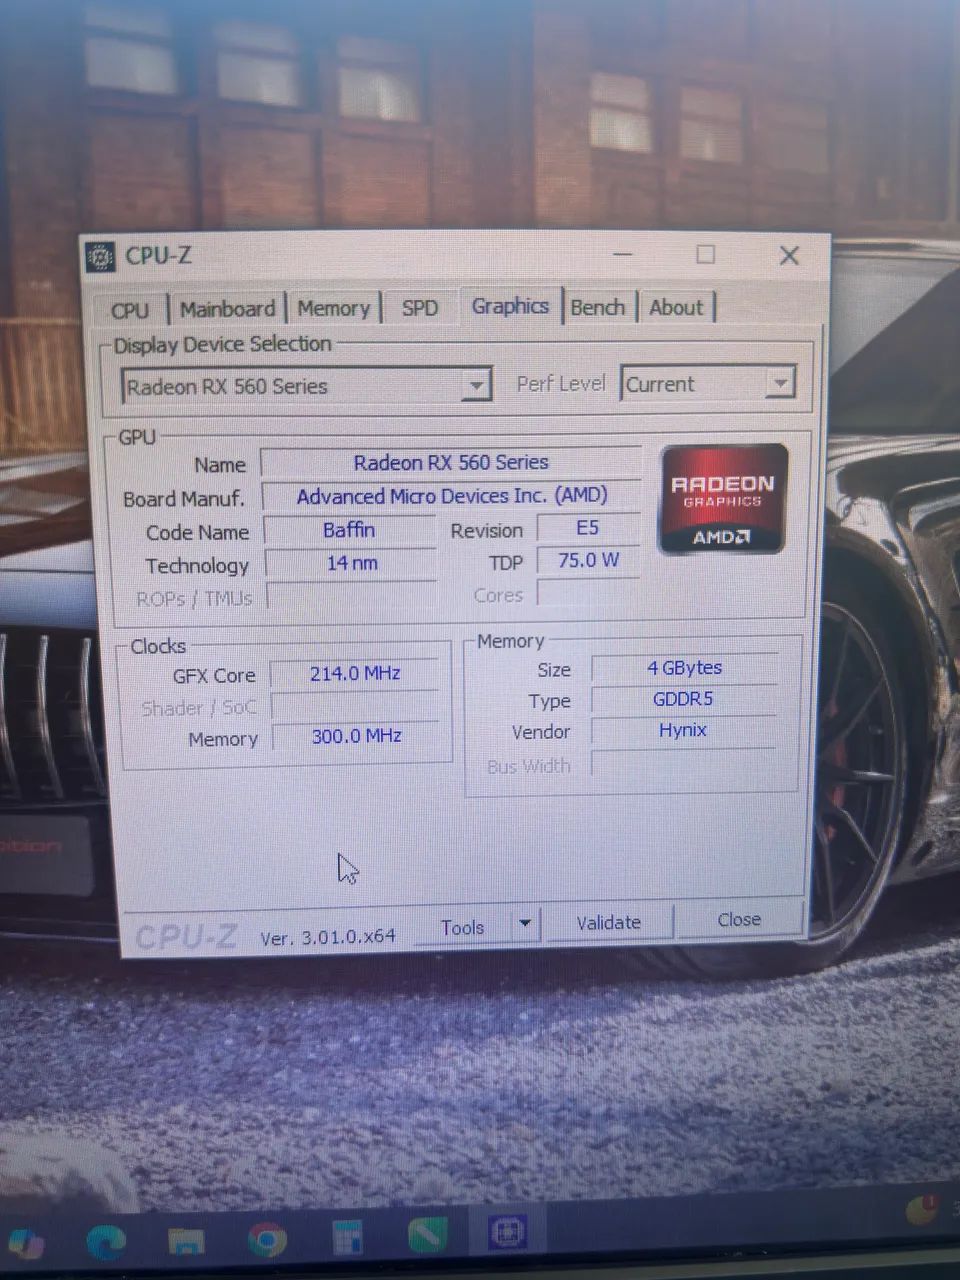
Task: Click the Memory Size value 4 GBytes
Action: click(x=684, y=668)
